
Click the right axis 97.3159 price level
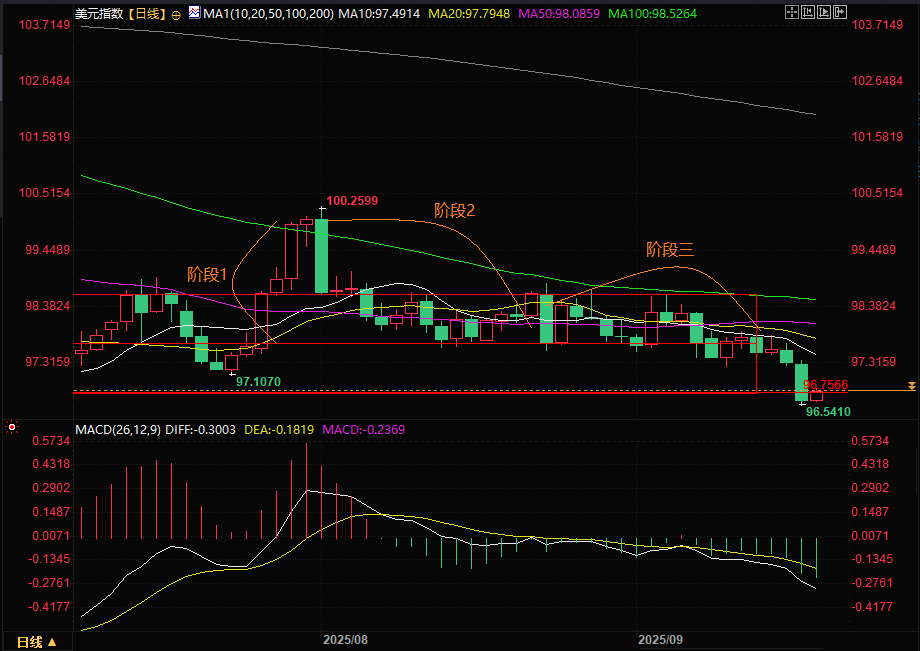pyautogui.click(x=874, y=362)
